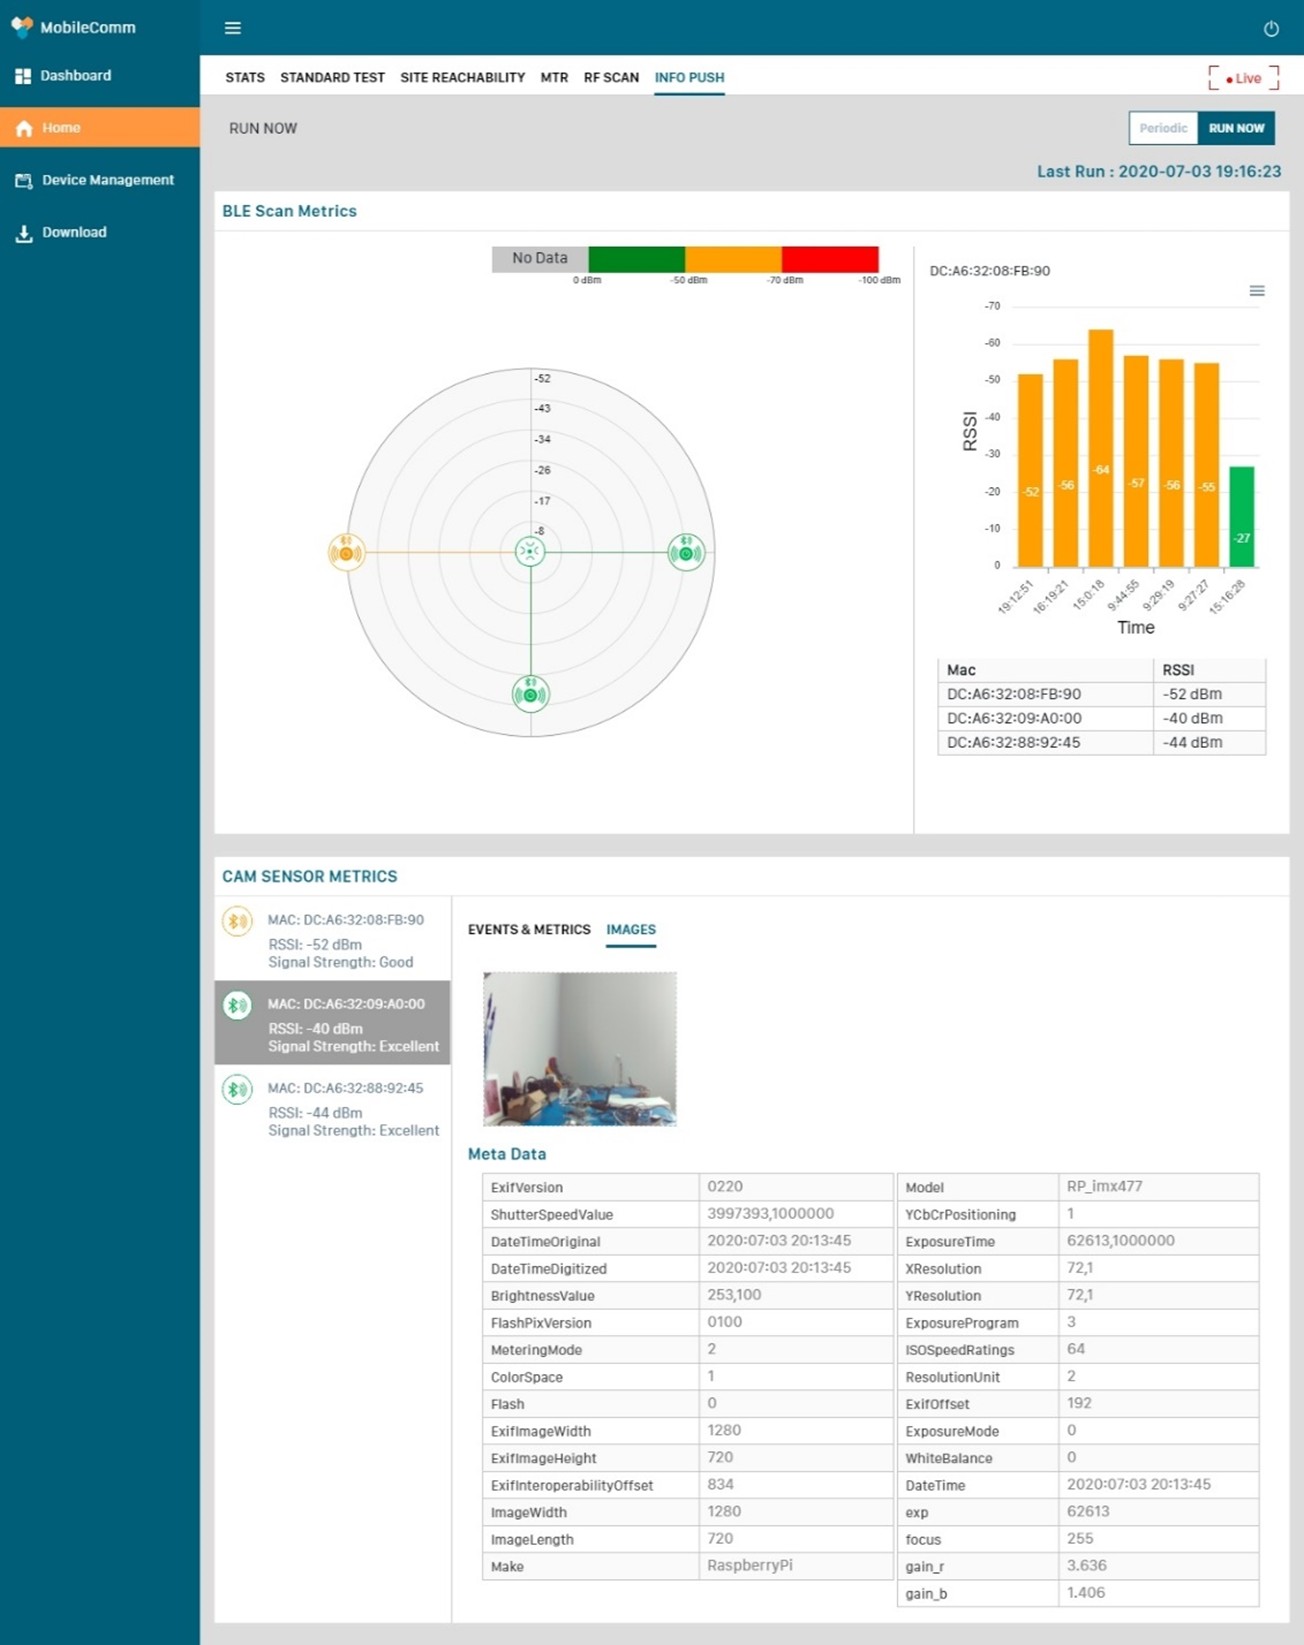Toggle the Live indicator
Image resolution: width=1304 pixels, height=1645 pixels.
click(1243, 78)
